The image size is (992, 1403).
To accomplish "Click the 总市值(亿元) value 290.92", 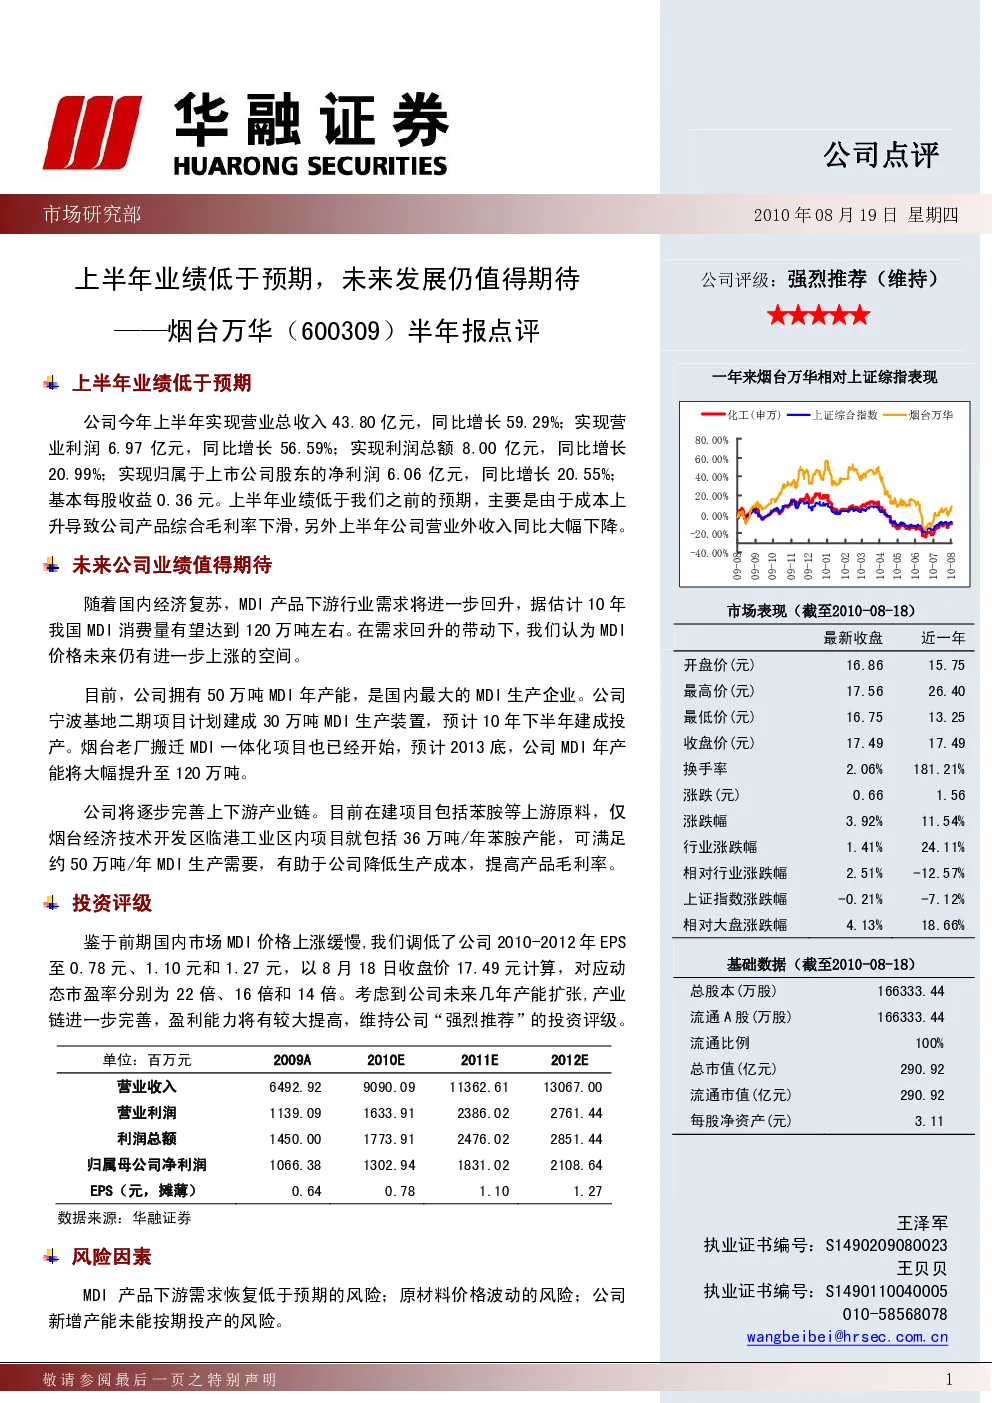I will tap(922, 1069).
